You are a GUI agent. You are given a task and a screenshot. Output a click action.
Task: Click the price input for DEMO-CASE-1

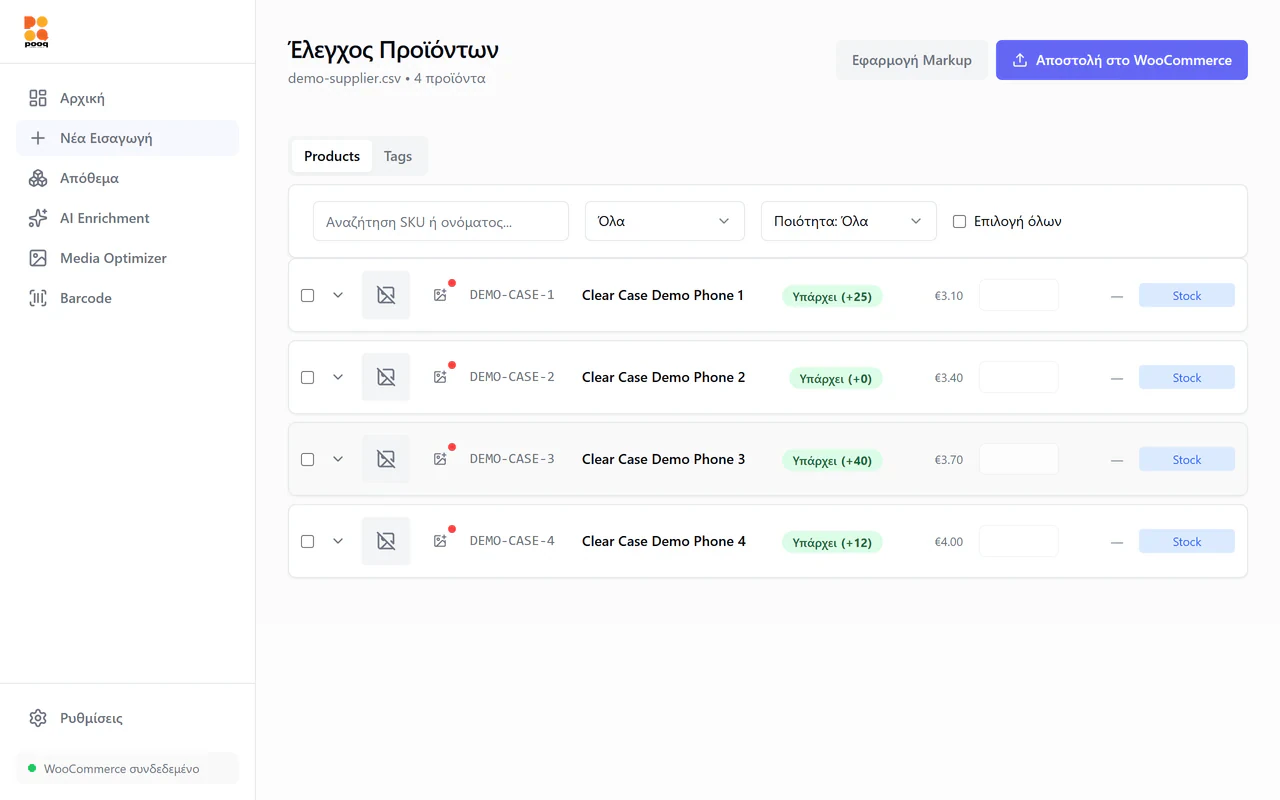pyautogui.click(x=1019, y=295)
